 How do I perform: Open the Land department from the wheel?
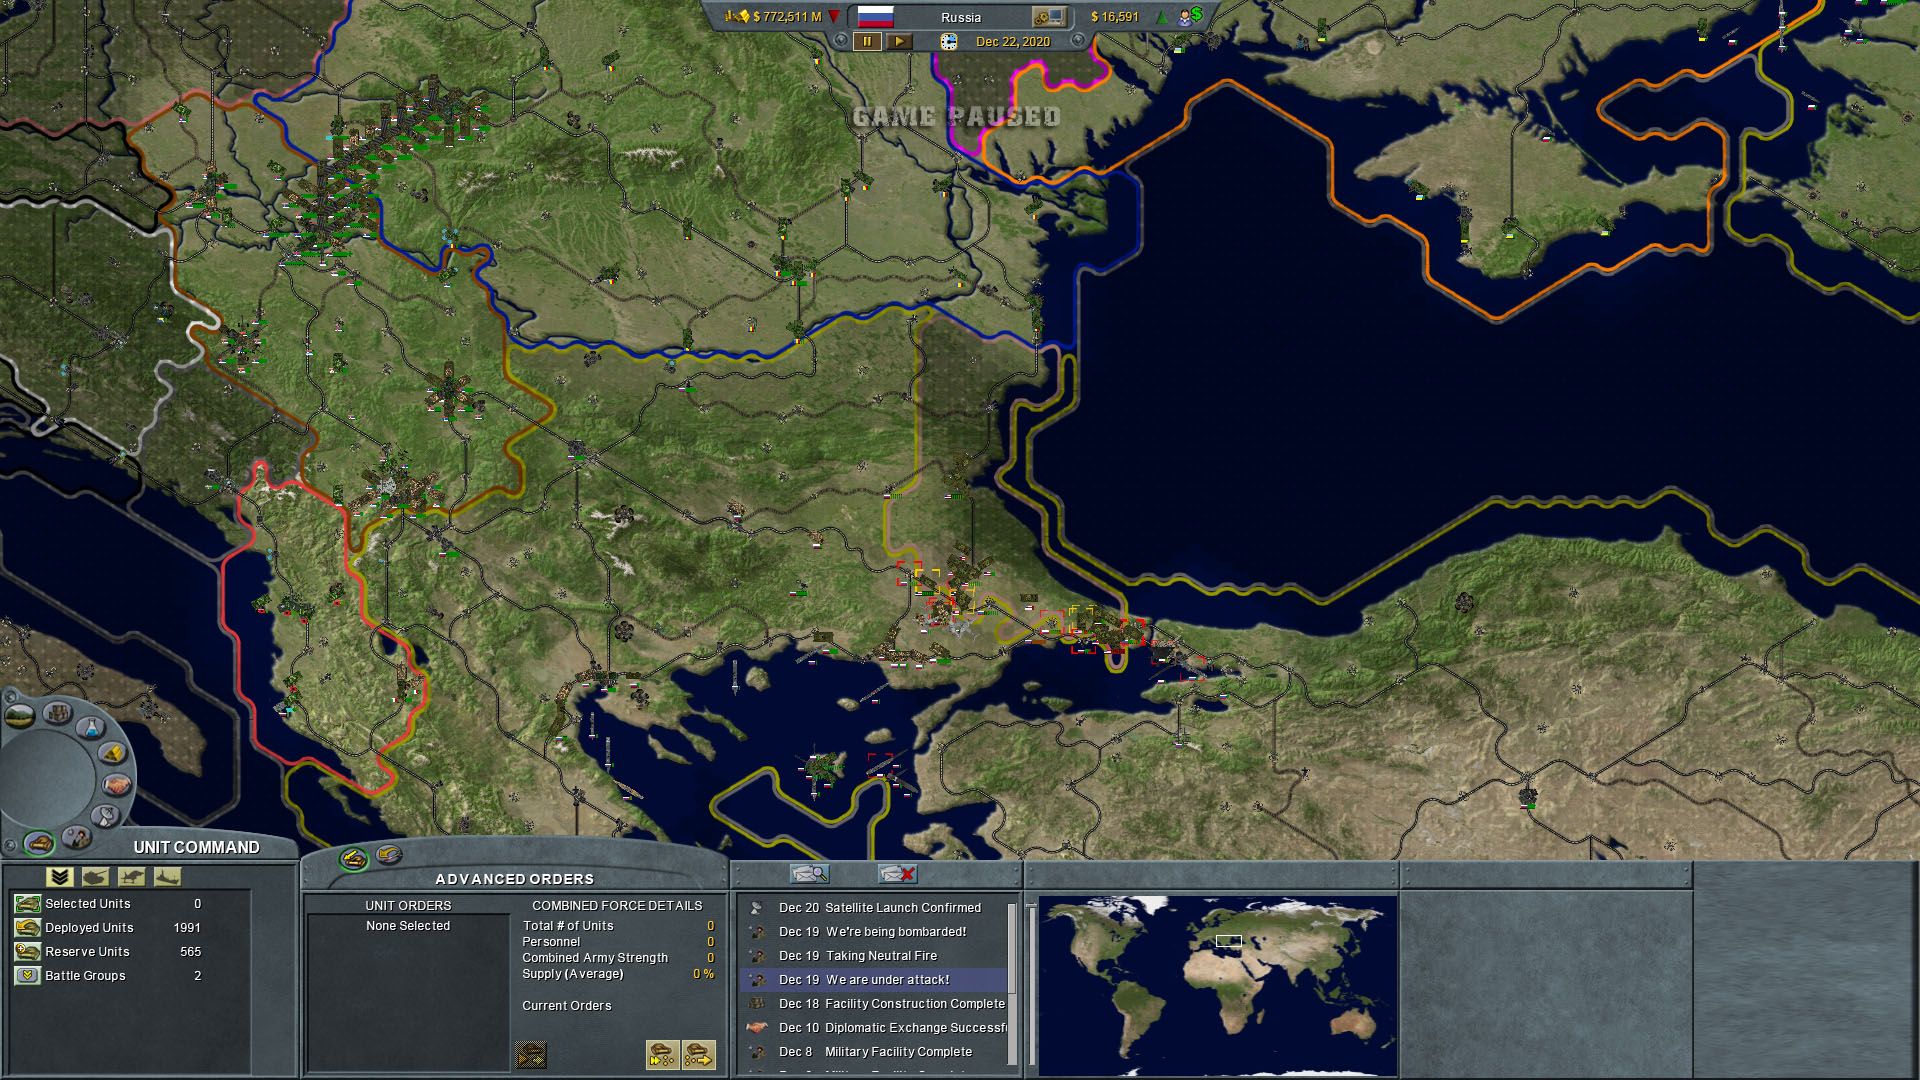pyautogui.click(x=20, y=715)
